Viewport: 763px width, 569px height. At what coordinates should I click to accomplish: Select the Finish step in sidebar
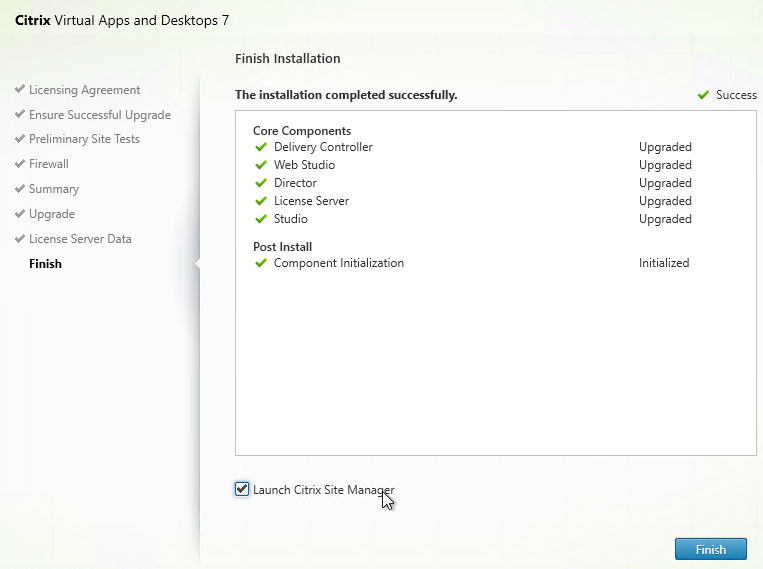click(x=45, y=264)
